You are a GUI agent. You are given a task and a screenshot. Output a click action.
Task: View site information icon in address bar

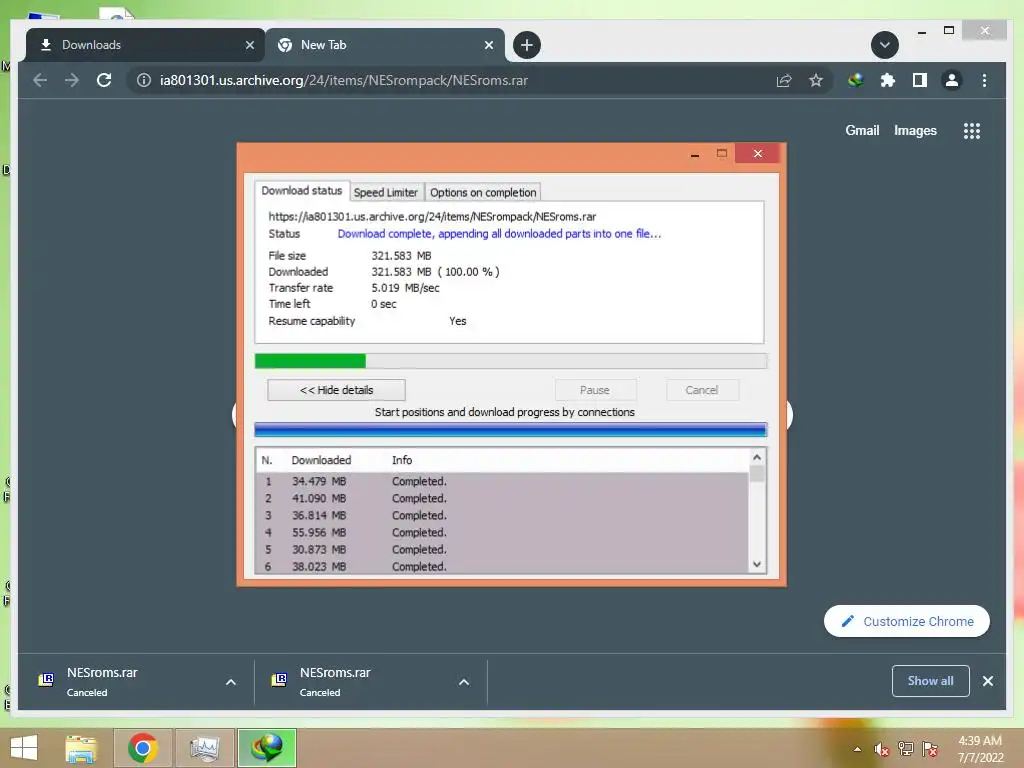point(144,80)
